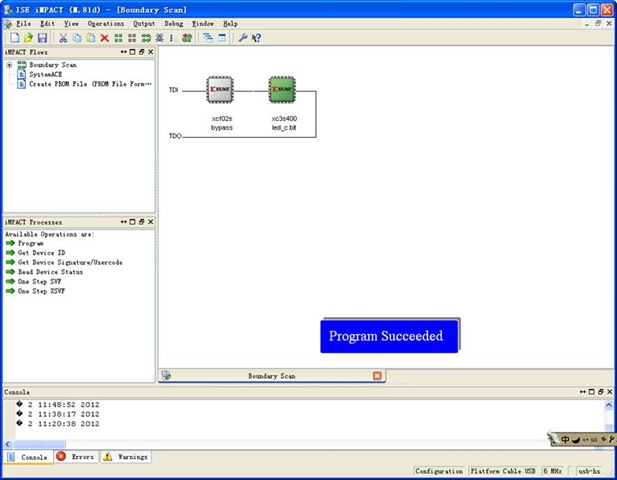Click the What's This help toolbar icon
Image resolution: width=617 pixels, height=480 pixels.
(x=257, y=37)
